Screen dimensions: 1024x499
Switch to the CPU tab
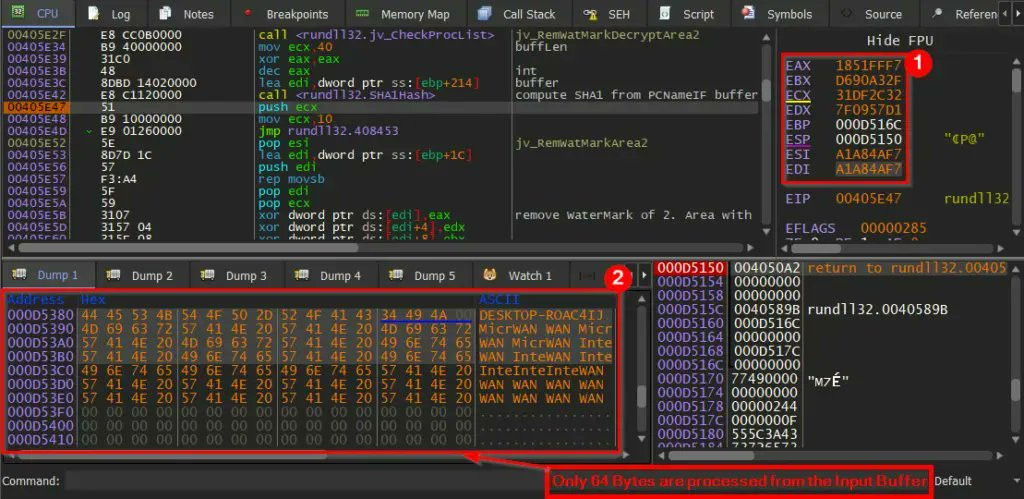coord(37,14)
